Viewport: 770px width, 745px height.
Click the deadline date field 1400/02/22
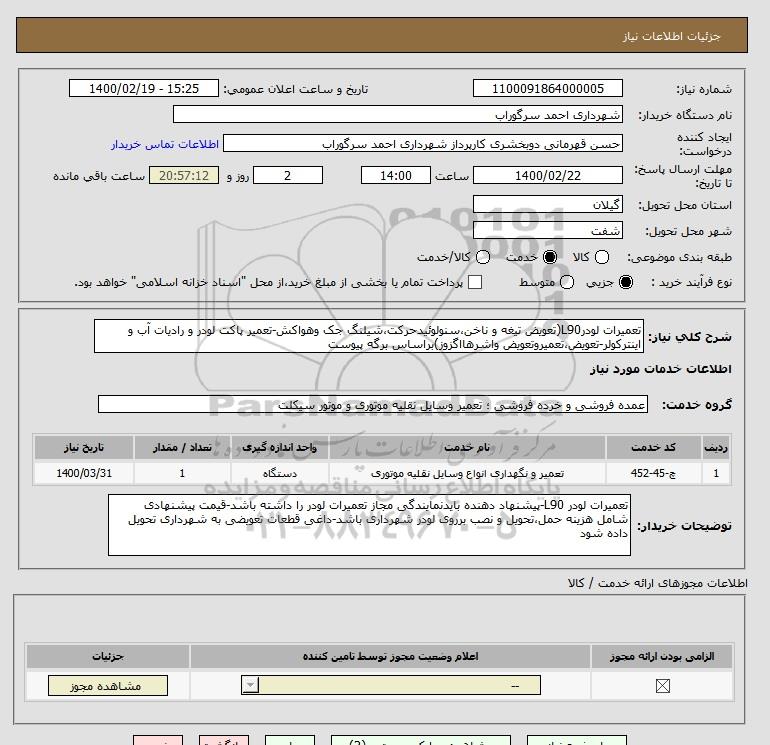click(548, 175)
